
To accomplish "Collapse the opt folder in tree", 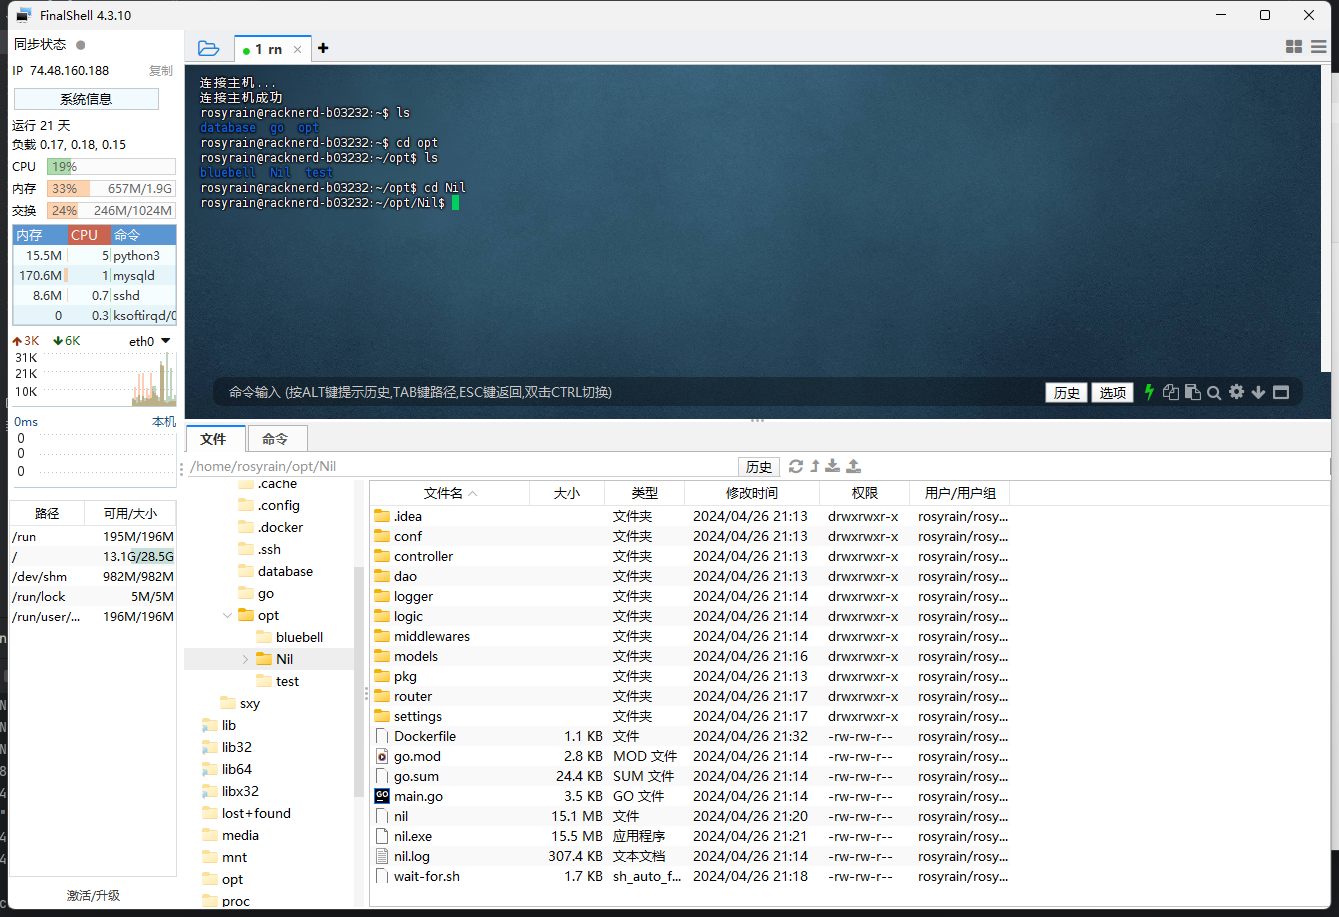I will coord(228,615).
